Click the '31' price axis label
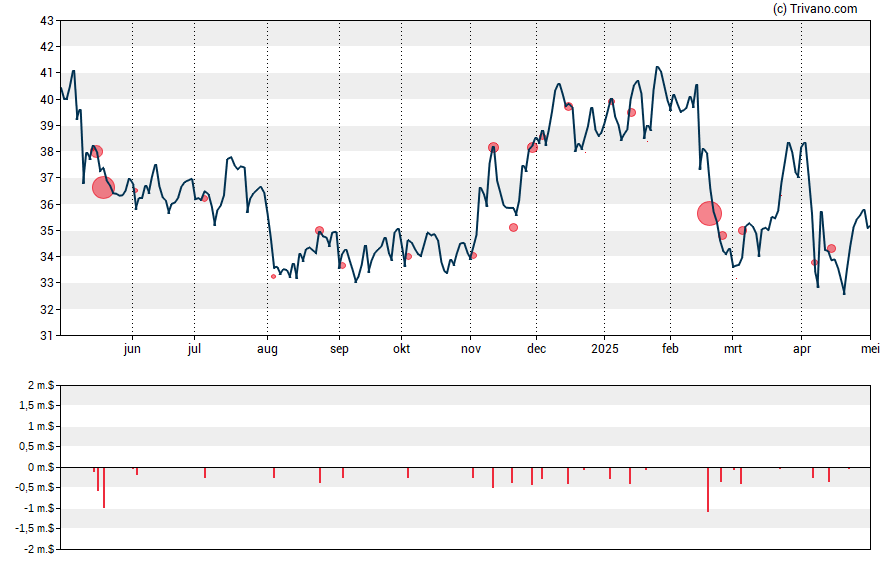The height and width of the screenshot is (565, 888). pos(47,336)
